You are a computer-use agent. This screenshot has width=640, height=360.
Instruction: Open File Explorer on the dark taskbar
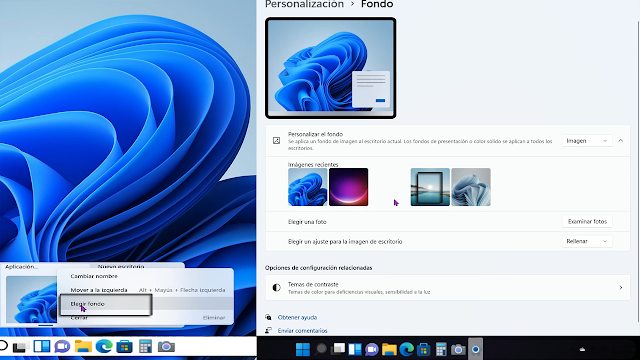click(x=389, y=349)
